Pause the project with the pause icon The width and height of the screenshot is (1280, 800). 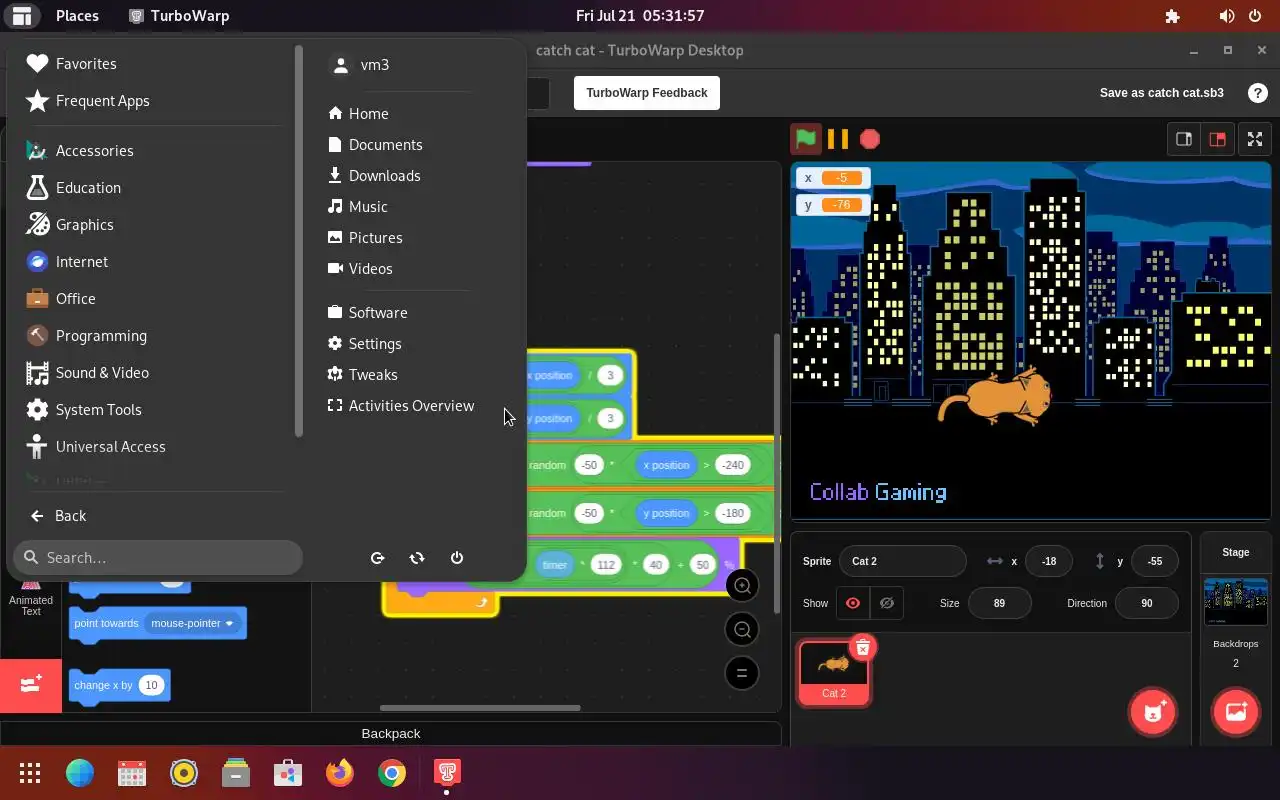pos(838,139)
